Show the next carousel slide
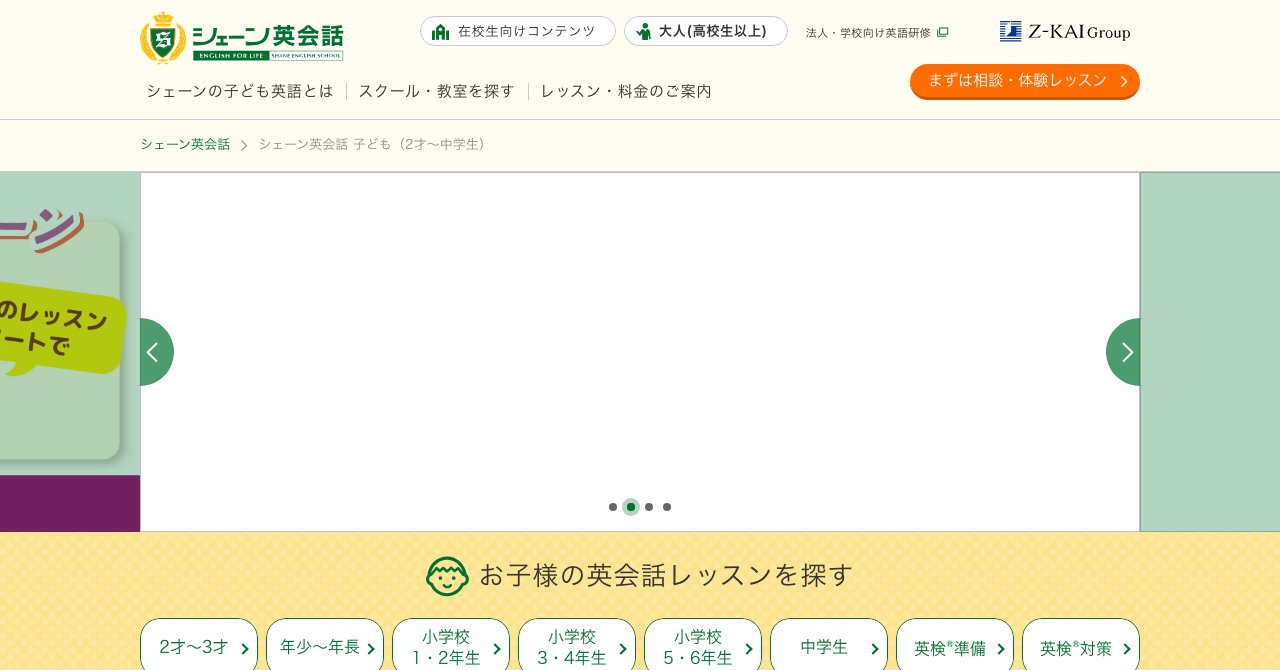The width and height of the screenshot is (1280, 670). (1124, 352)
